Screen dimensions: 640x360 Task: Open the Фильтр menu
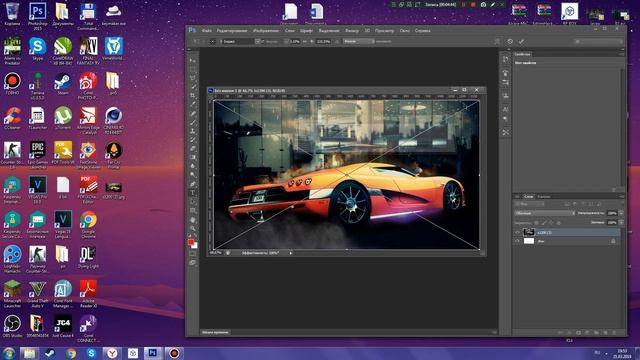pos(352,31)
